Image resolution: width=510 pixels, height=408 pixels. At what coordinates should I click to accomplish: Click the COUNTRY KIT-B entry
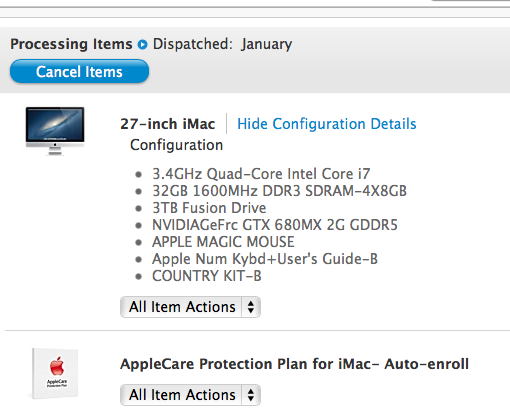pos(207,276)
